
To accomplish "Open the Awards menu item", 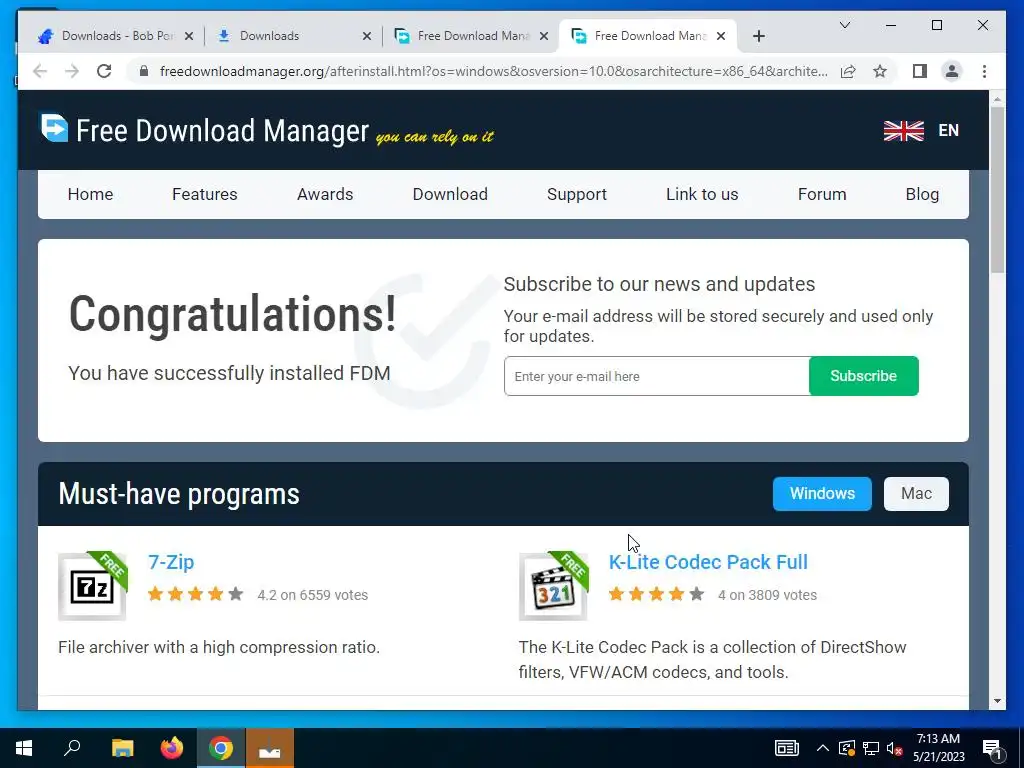I will (325, 194).
